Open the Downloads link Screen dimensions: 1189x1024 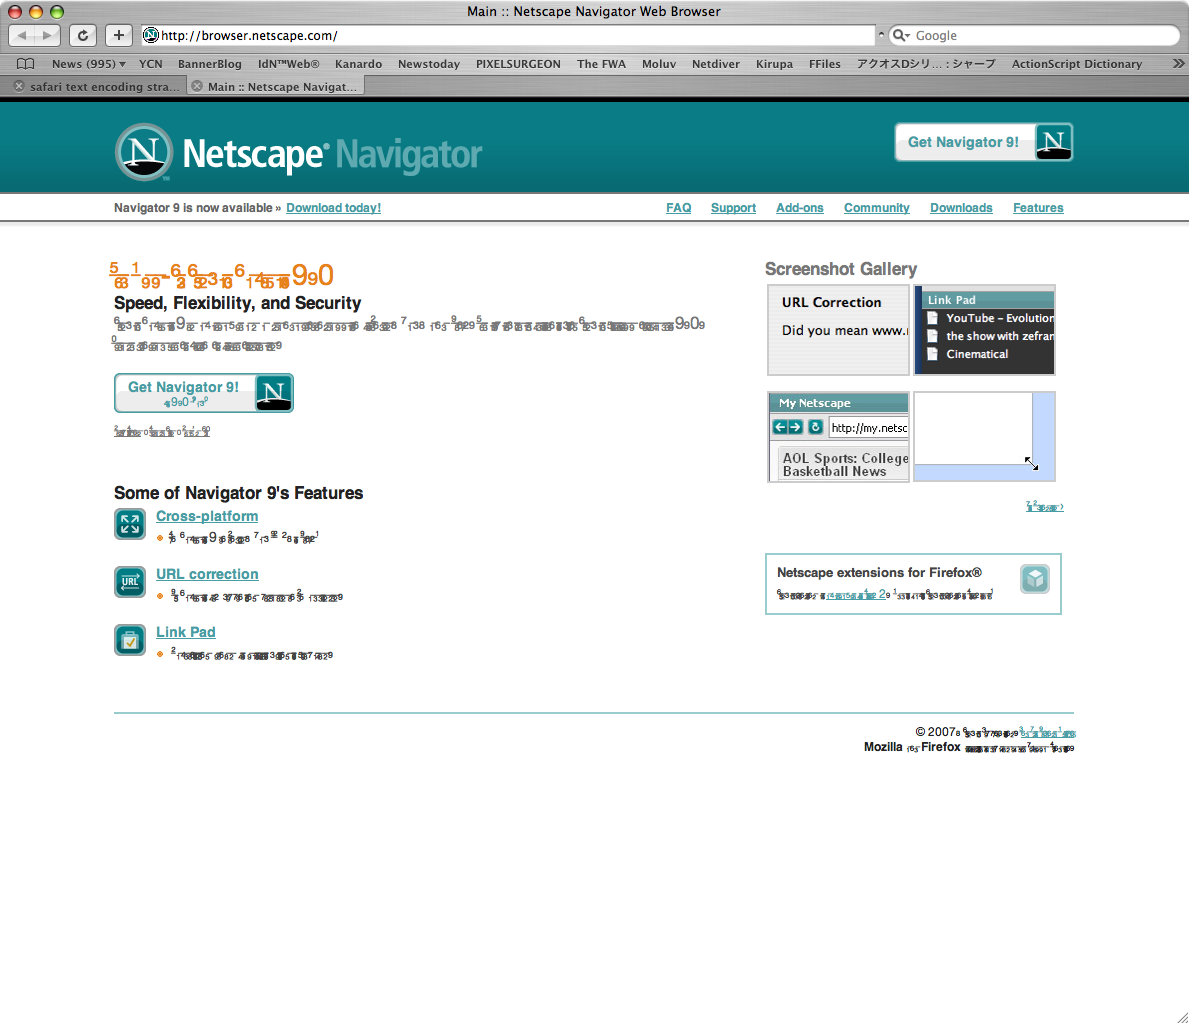tap(961, 208)
